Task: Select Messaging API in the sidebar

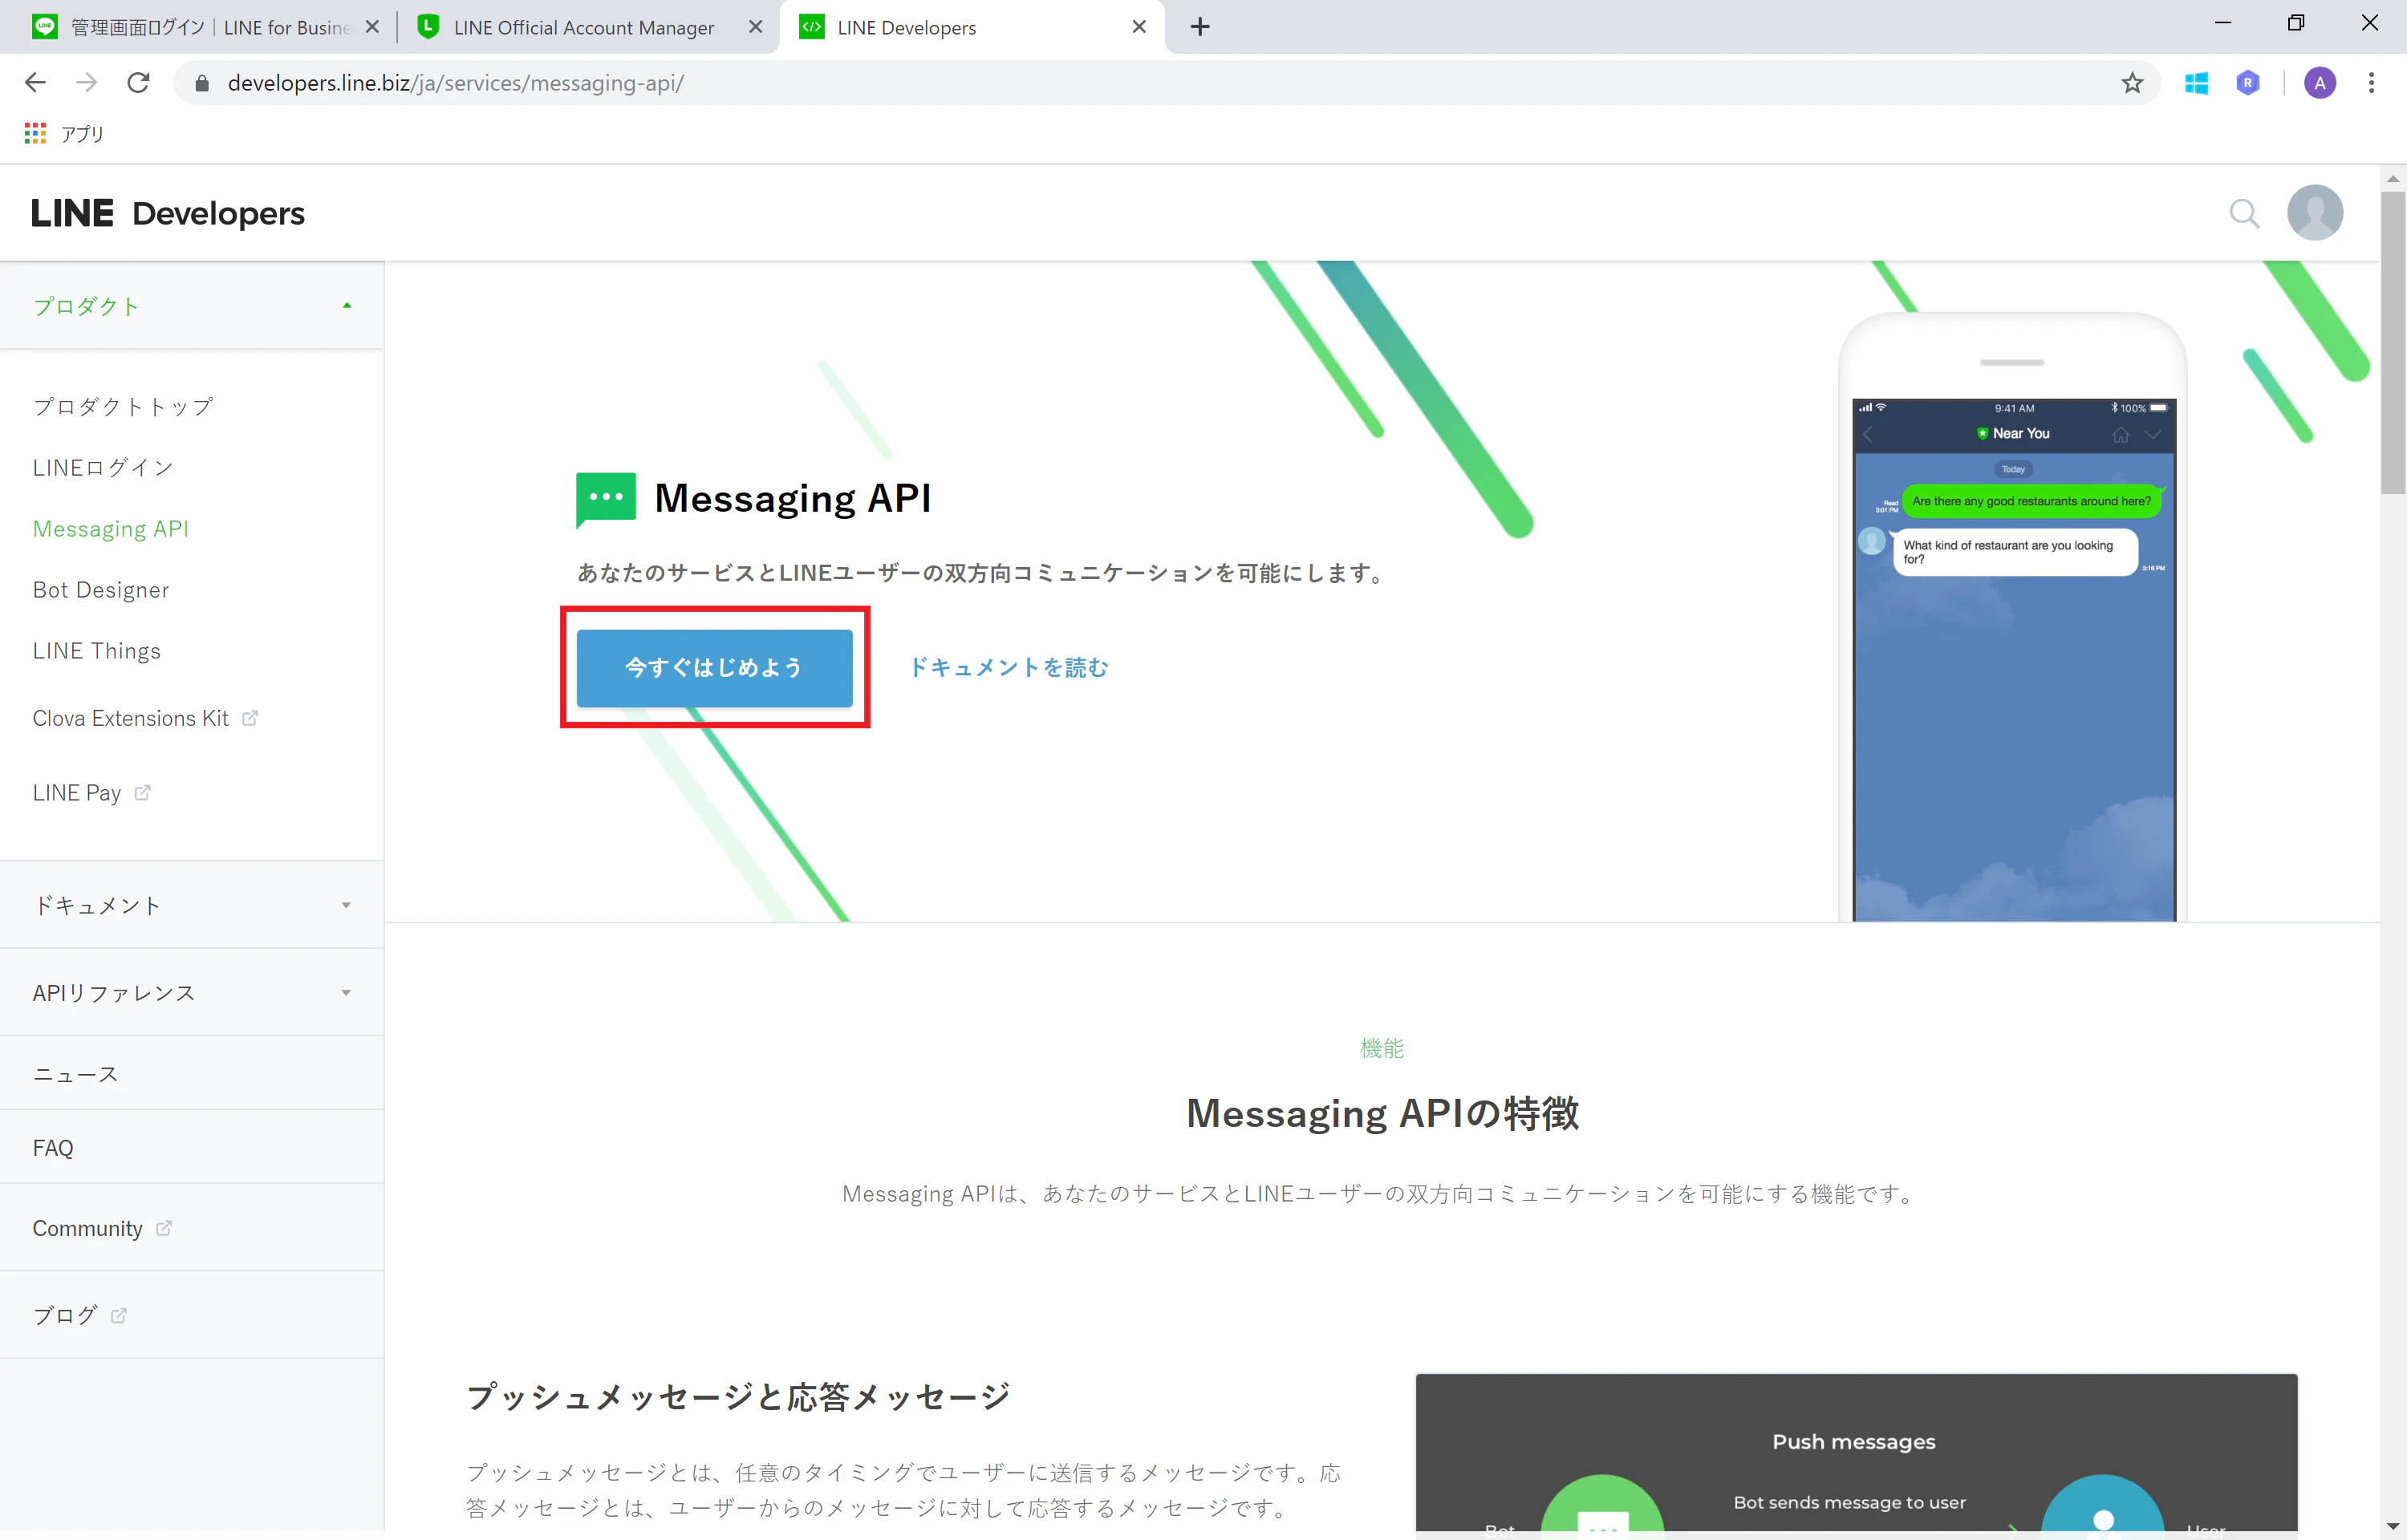Action: (x=110, y=528)
